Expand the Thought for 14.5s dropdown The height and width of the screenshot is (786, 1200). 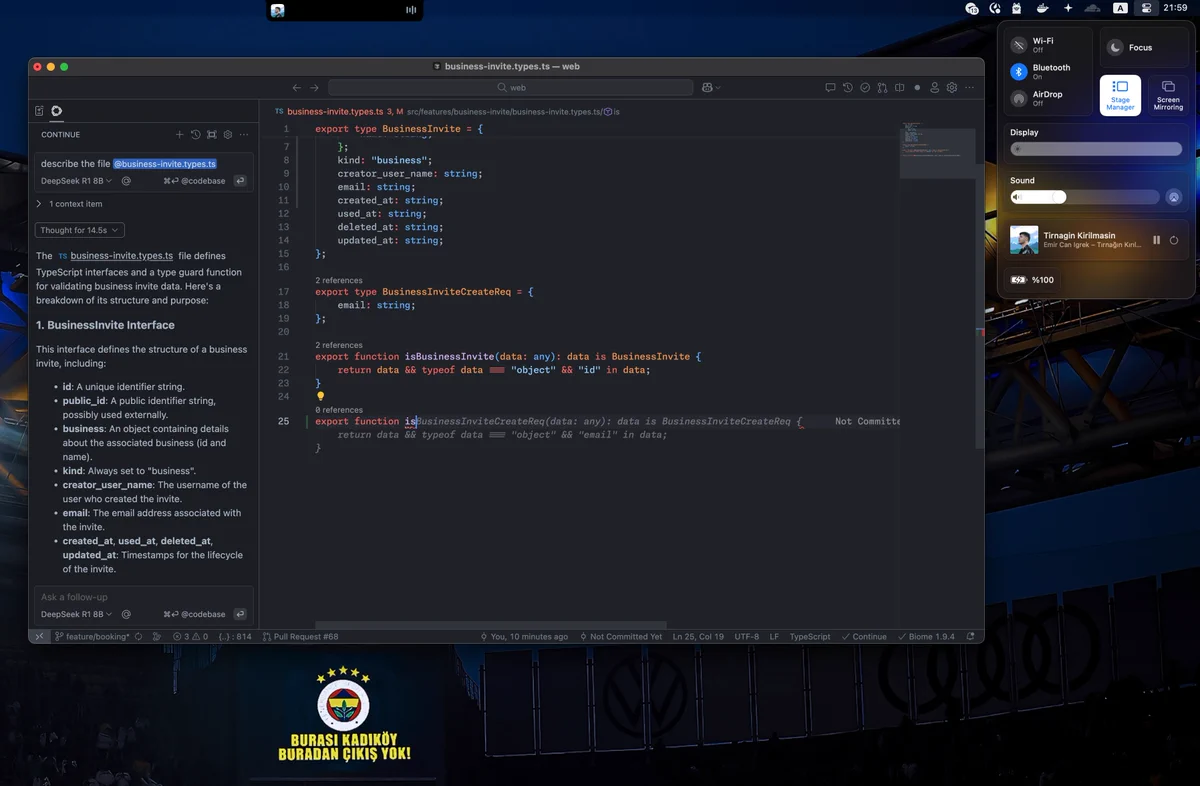80,230
